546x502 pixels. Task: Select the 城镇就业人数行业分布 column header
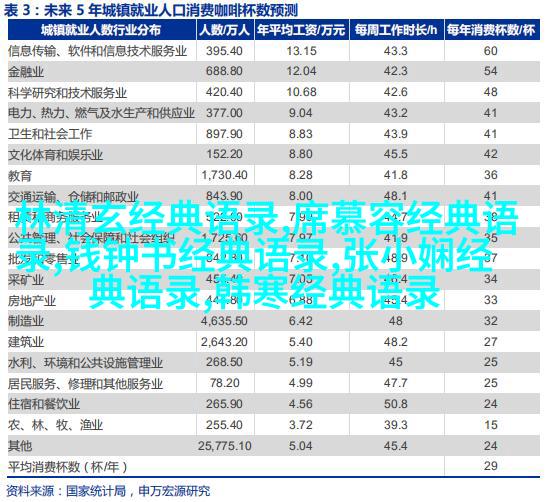pyautogui.click(x=101, y=30)
